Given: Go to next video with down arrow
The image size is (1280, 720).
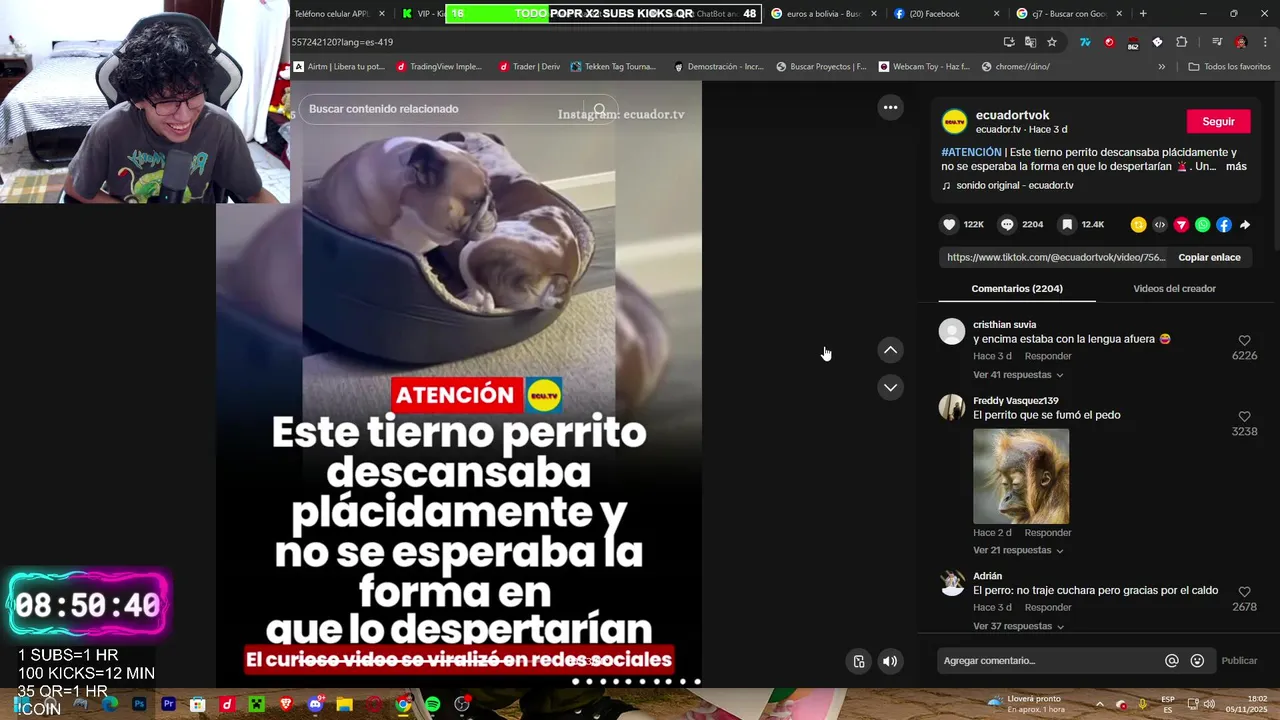Looking at the screenshot, I should coord(890,387).
